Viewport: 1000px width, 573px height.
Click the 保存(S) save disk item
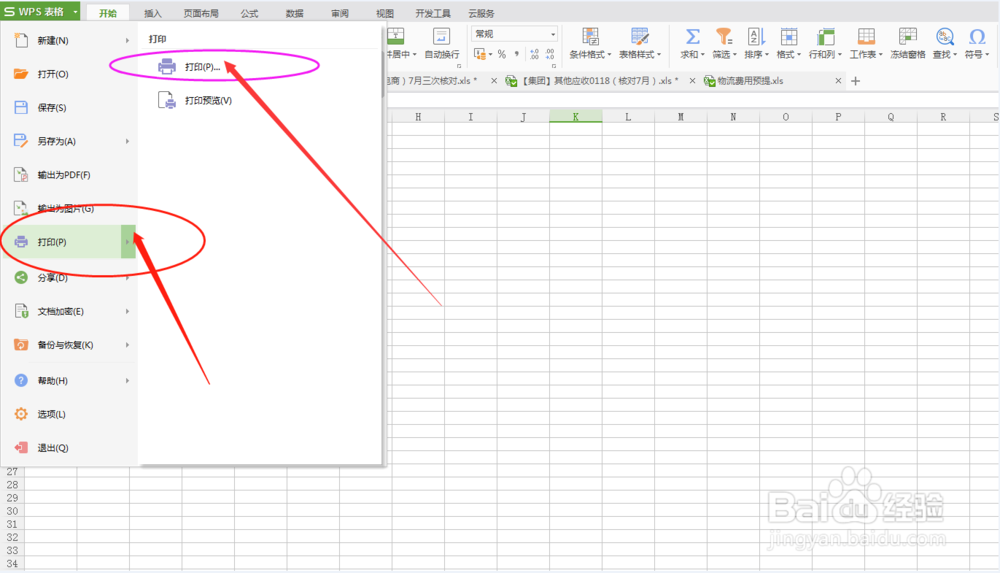pos(69,108)
